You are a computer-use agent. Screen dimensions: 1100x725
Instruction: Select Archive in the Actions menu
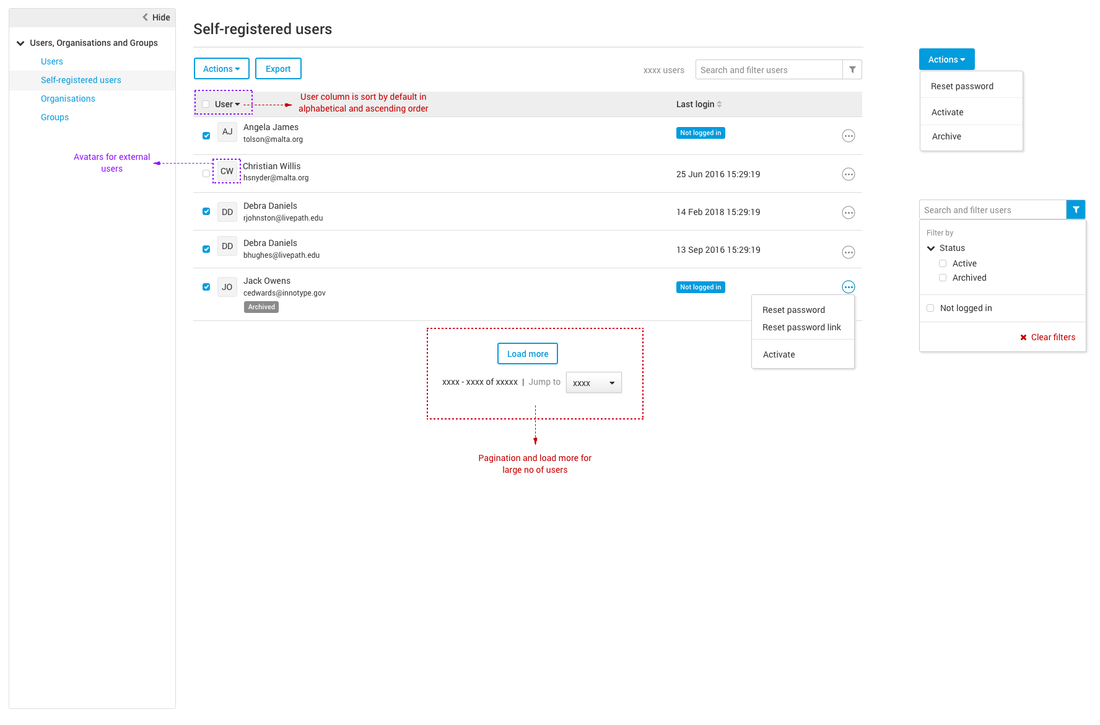pos(946,136)
